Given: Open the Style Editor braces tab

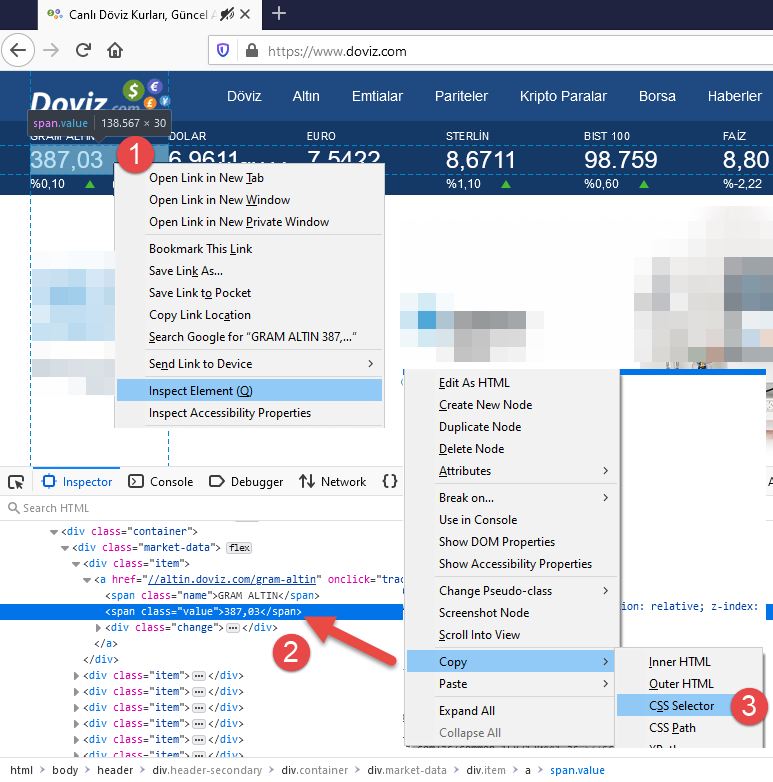Looking at the screenshot, I should (389, 481).
